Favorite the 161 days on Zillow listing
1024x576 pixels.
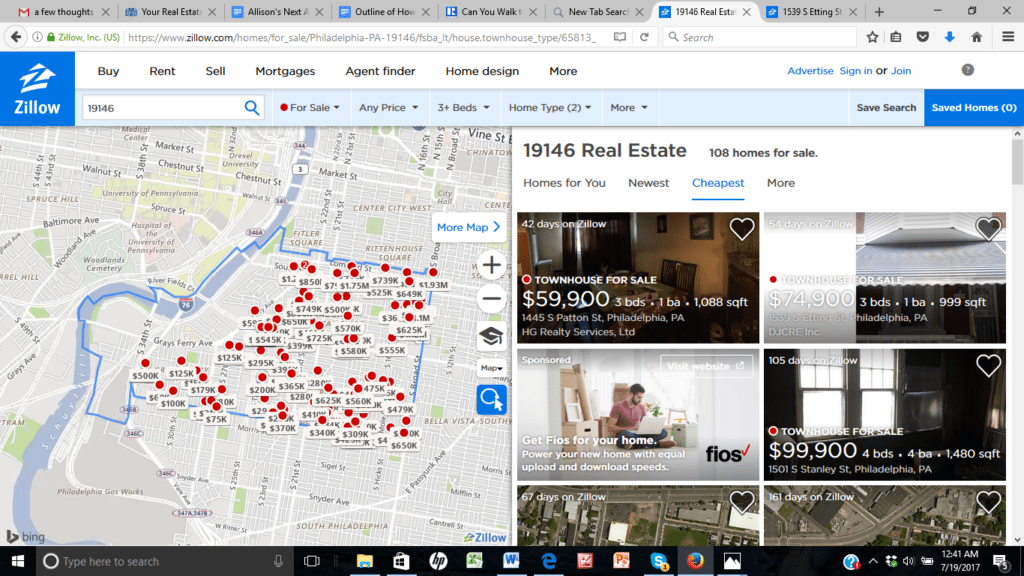988,502
